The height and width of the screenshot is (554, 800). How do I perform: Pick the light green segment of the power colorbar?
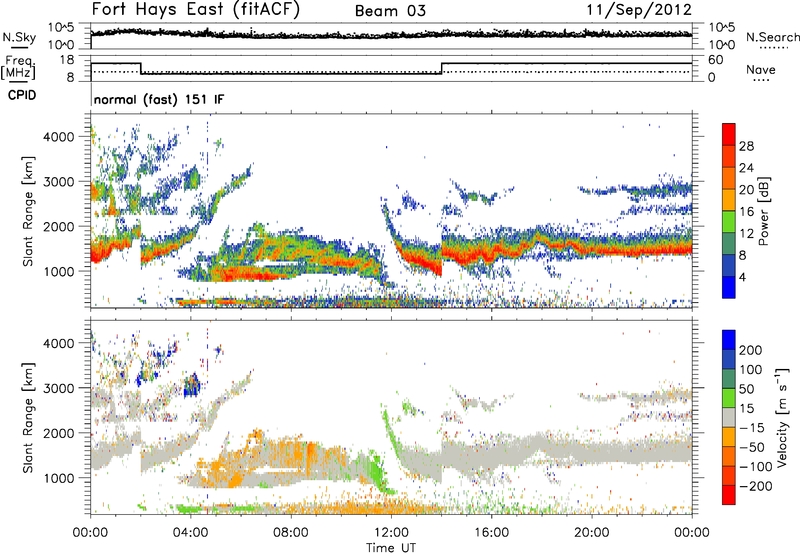click(729, 222)
